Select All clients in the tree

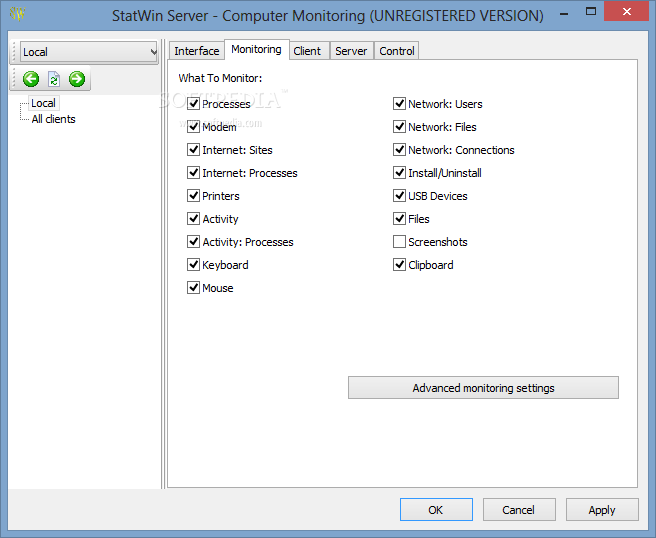point(54,119)
